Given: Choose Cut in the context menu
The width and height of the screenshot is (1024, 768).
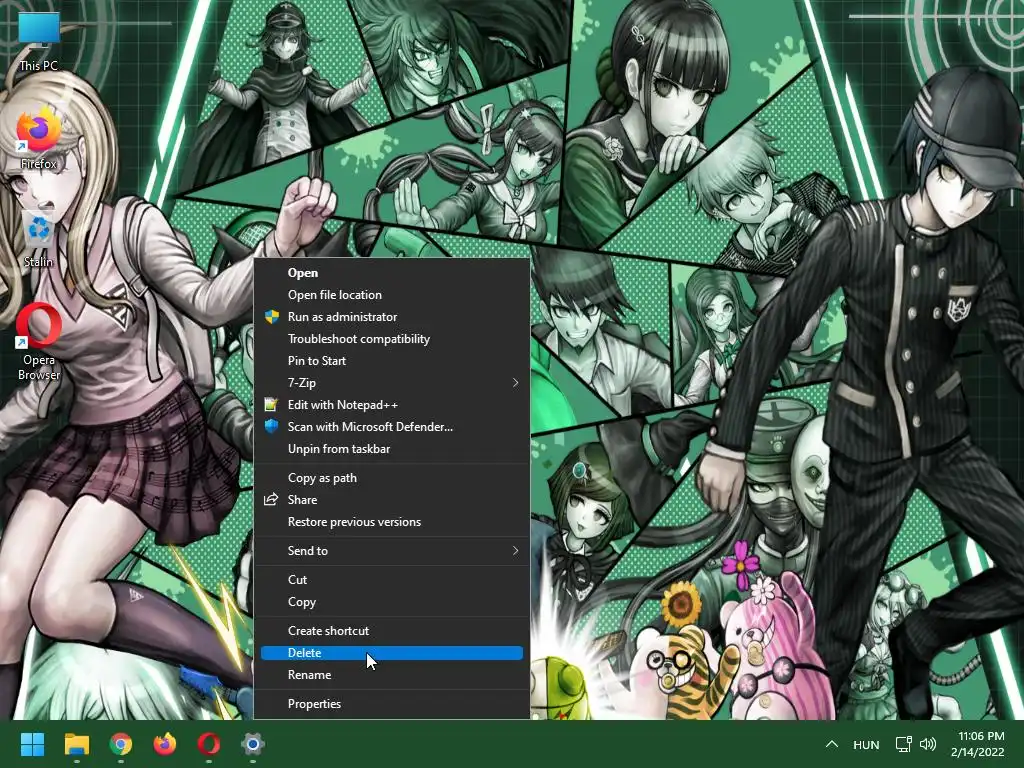Looking at the screenshot, I should coord(392,579).
